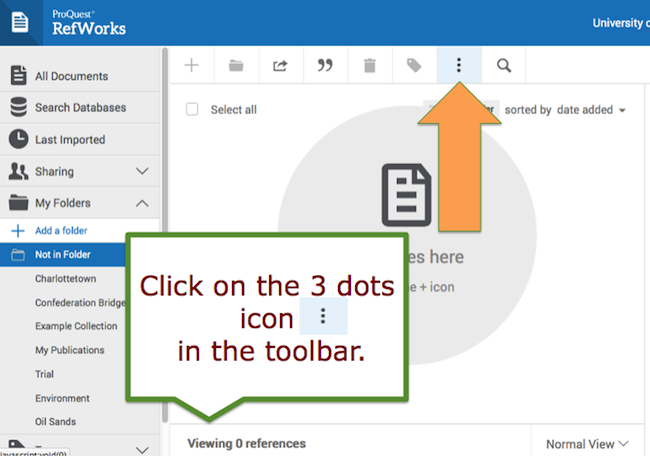650x464 pixels.
Task: Click the Share export arrow icon
Action: click(280, 66)
